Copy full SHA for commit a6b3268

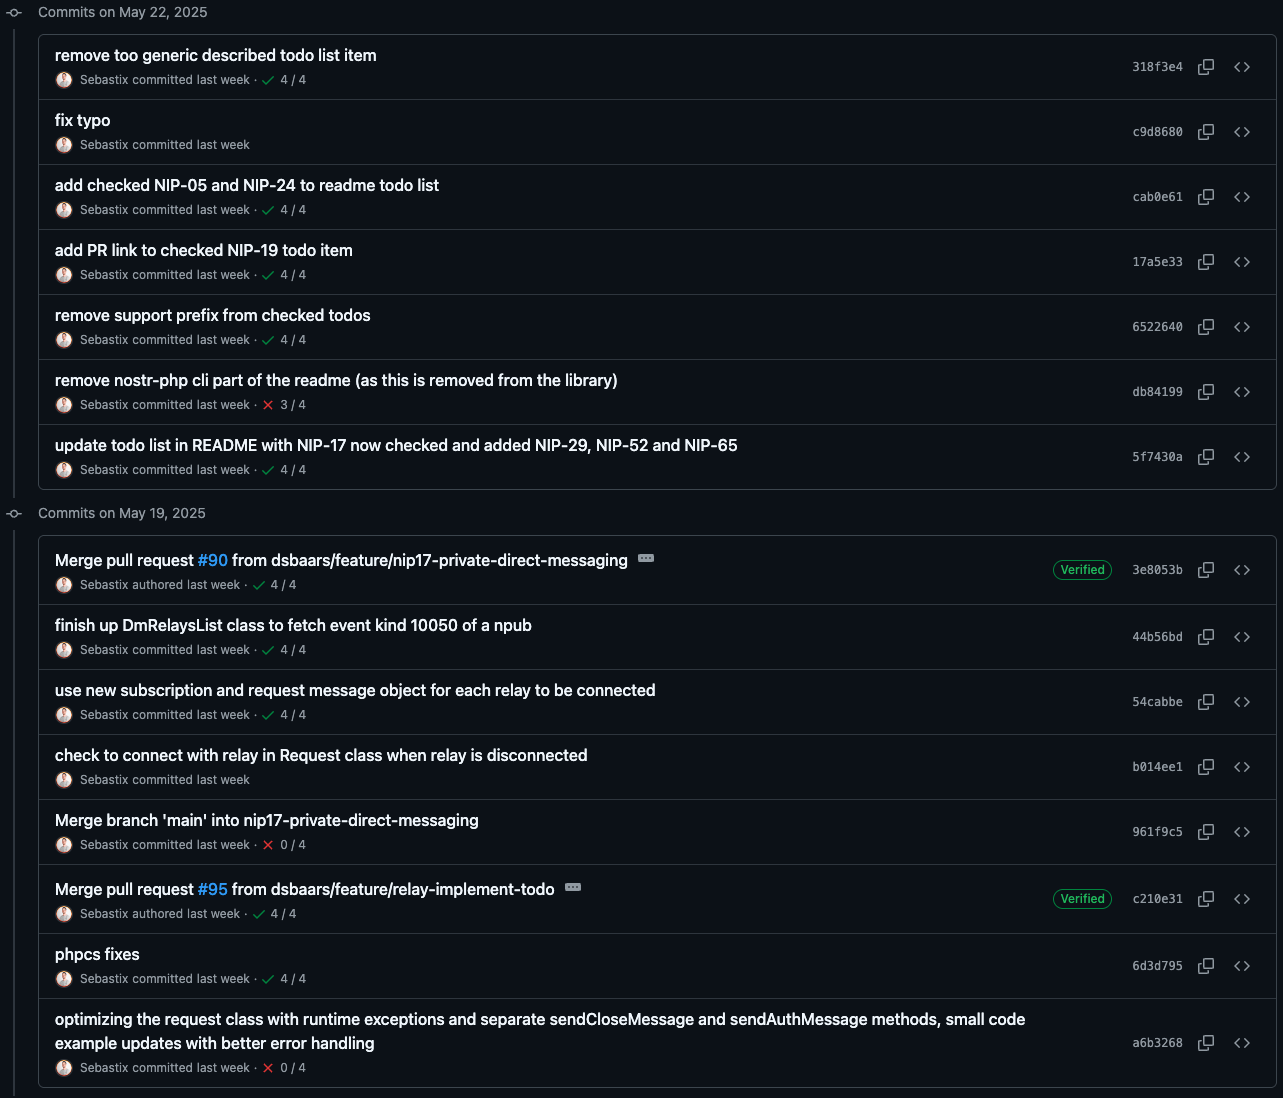1206,1043
